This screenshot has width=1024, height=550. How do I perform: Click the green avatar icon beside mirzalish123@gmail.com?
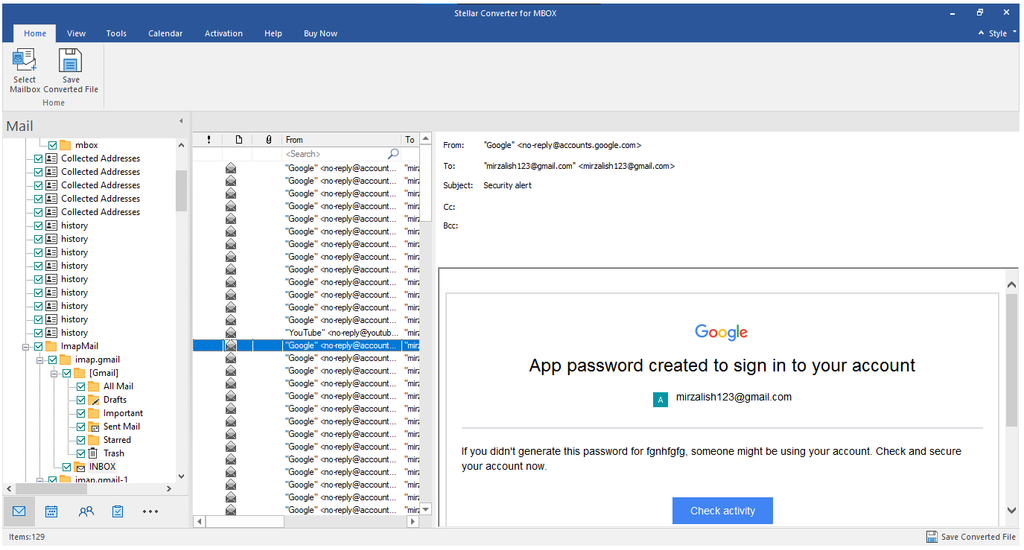(660, 400)
